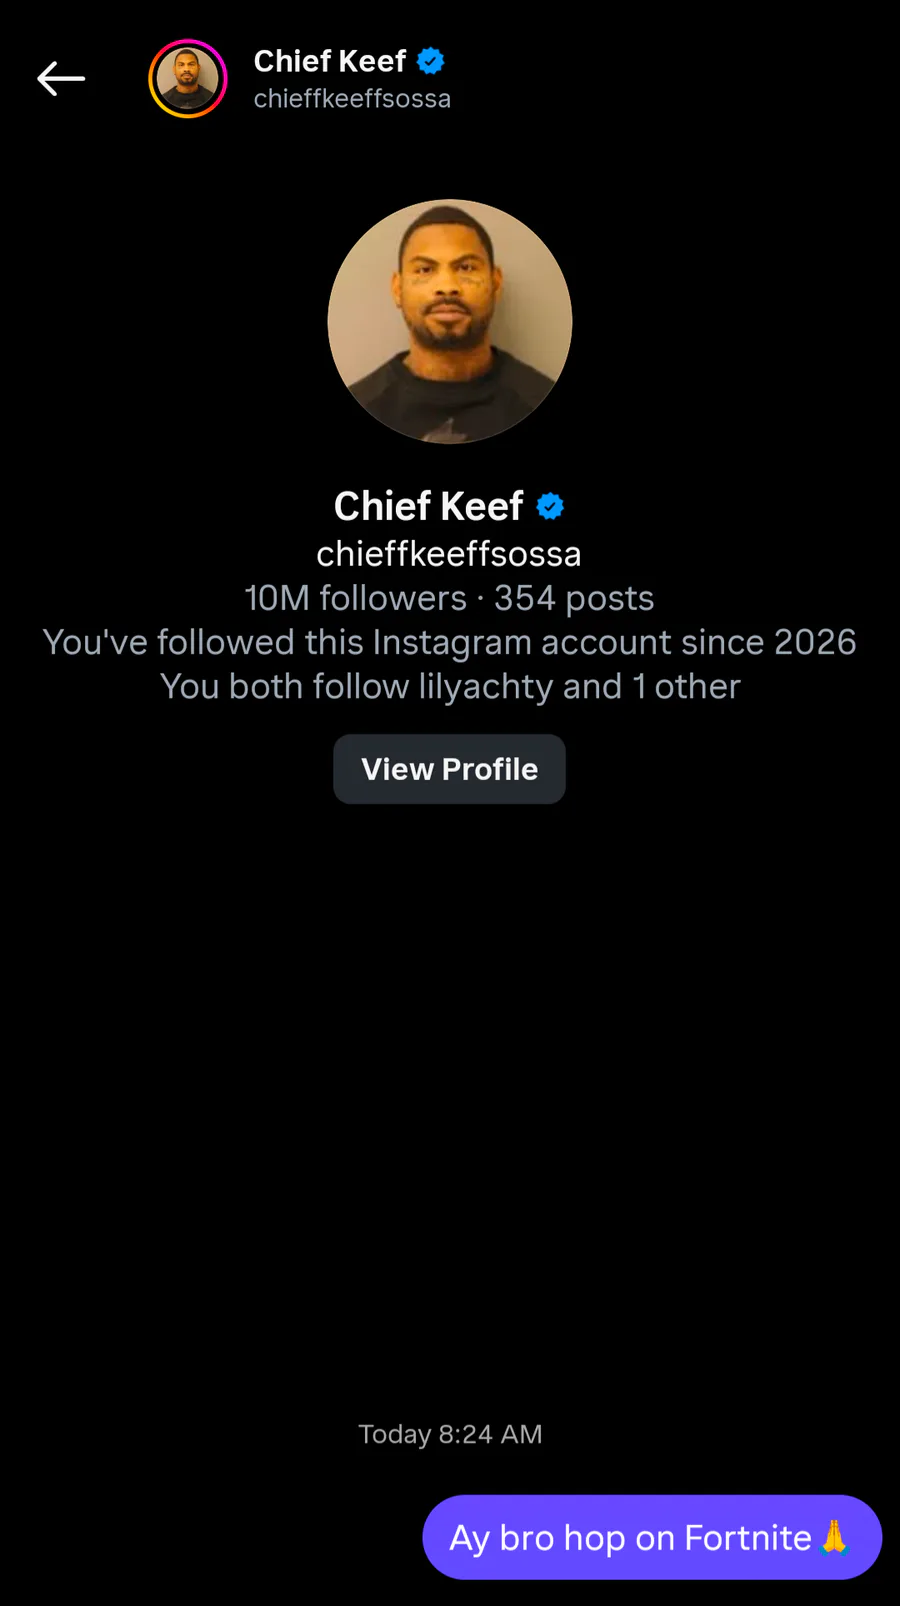The height and width of the screenshot is (1606, 900).
Task: Tap the large centered "Chief Keef" name
Action: point(428,507)
